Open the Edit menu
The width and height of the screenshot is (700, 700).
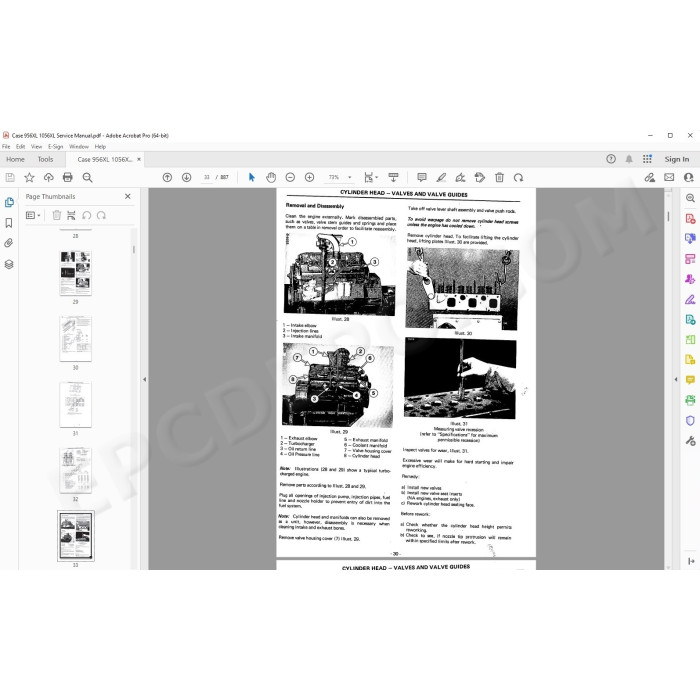pyautogui.click(x=21, y=146)
